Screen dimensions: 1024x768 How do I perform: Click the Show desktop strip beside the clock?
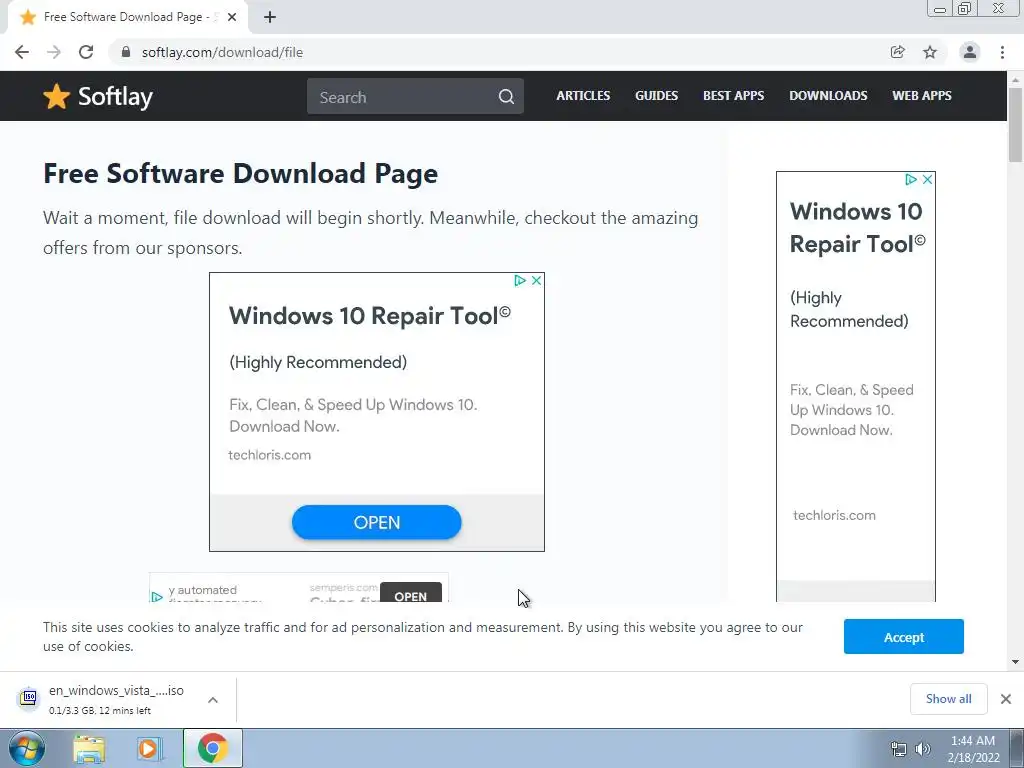pyautogui.click(x=1016, y=749)
